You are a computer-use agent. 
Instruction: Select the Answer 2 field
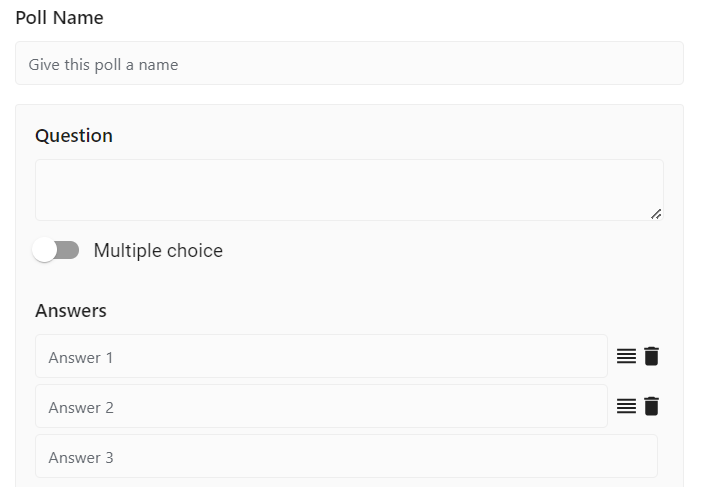[321, 406]
